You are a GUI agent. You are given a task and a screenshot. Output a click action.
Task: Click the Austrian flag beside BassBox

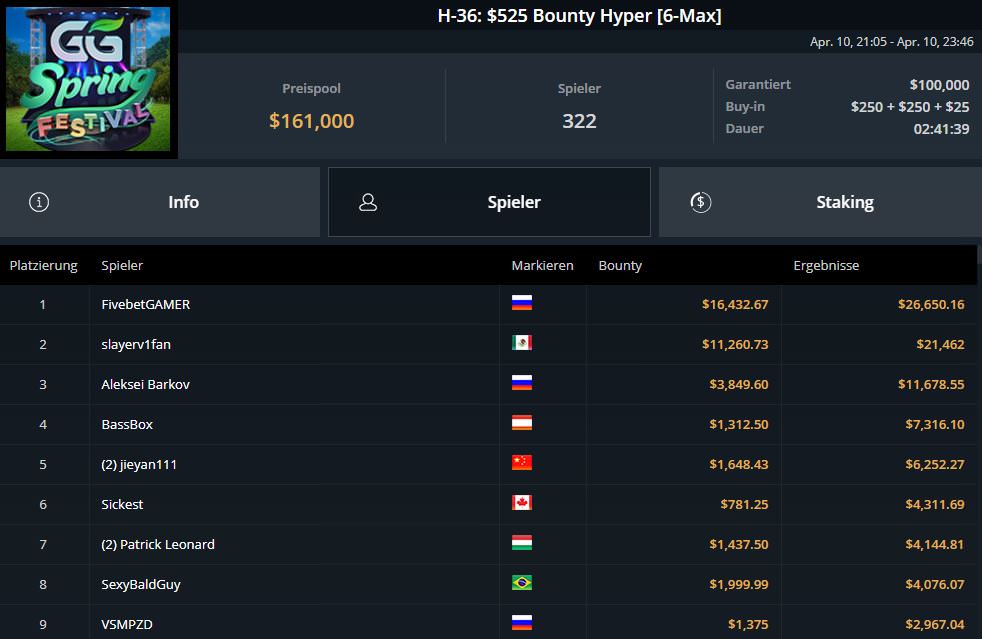(x=521, y=424)
